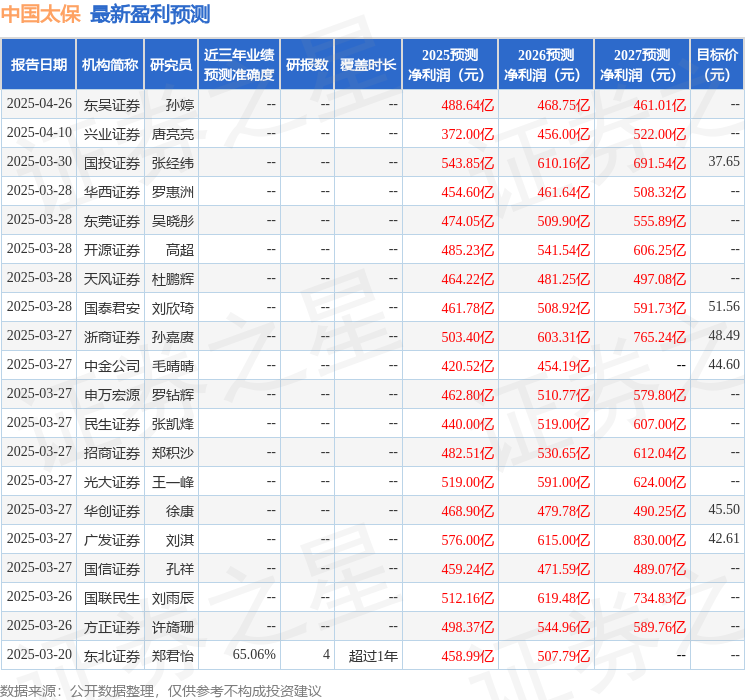This screenshot has width=745, height=700.
Task: Click the date 2025-04-26
Action: click(39, 104)
